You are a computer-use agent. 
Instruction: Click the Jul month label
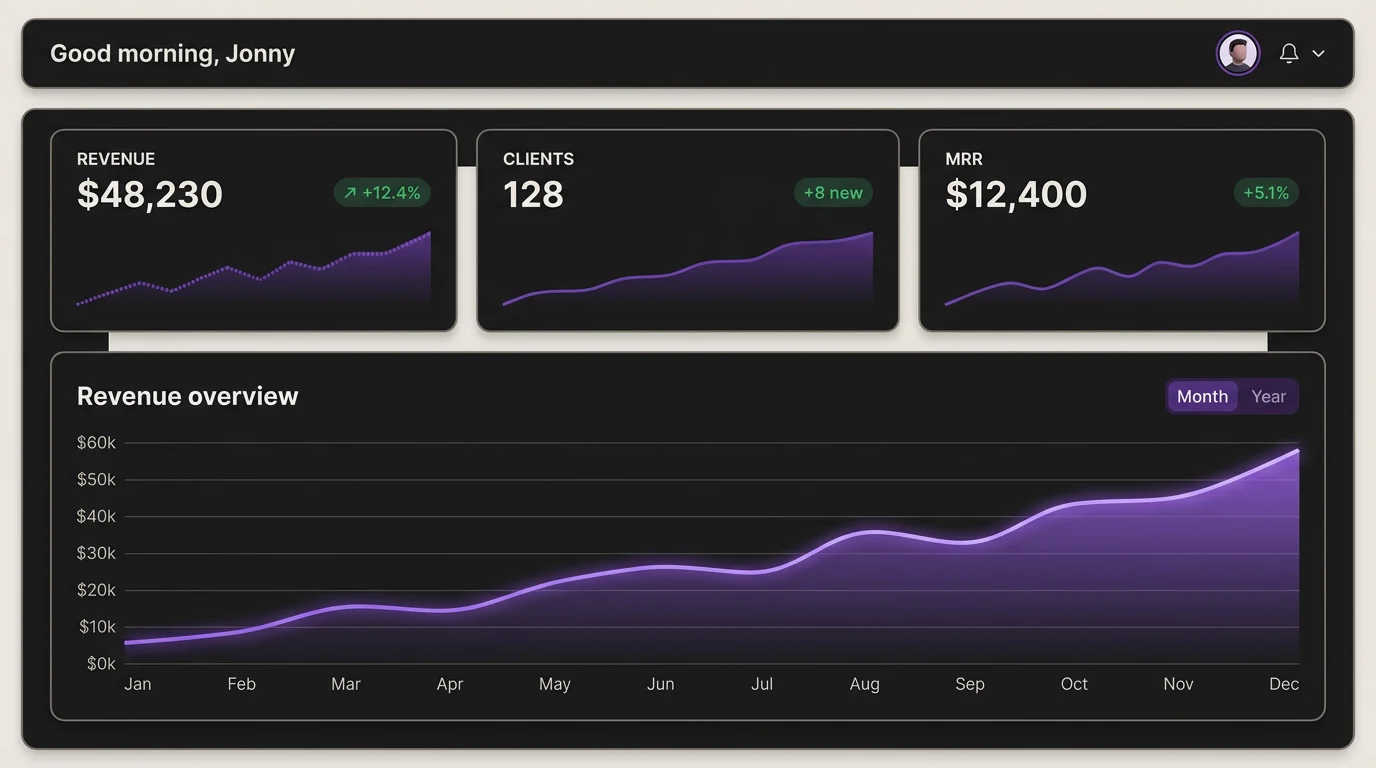tap(762, 684)
